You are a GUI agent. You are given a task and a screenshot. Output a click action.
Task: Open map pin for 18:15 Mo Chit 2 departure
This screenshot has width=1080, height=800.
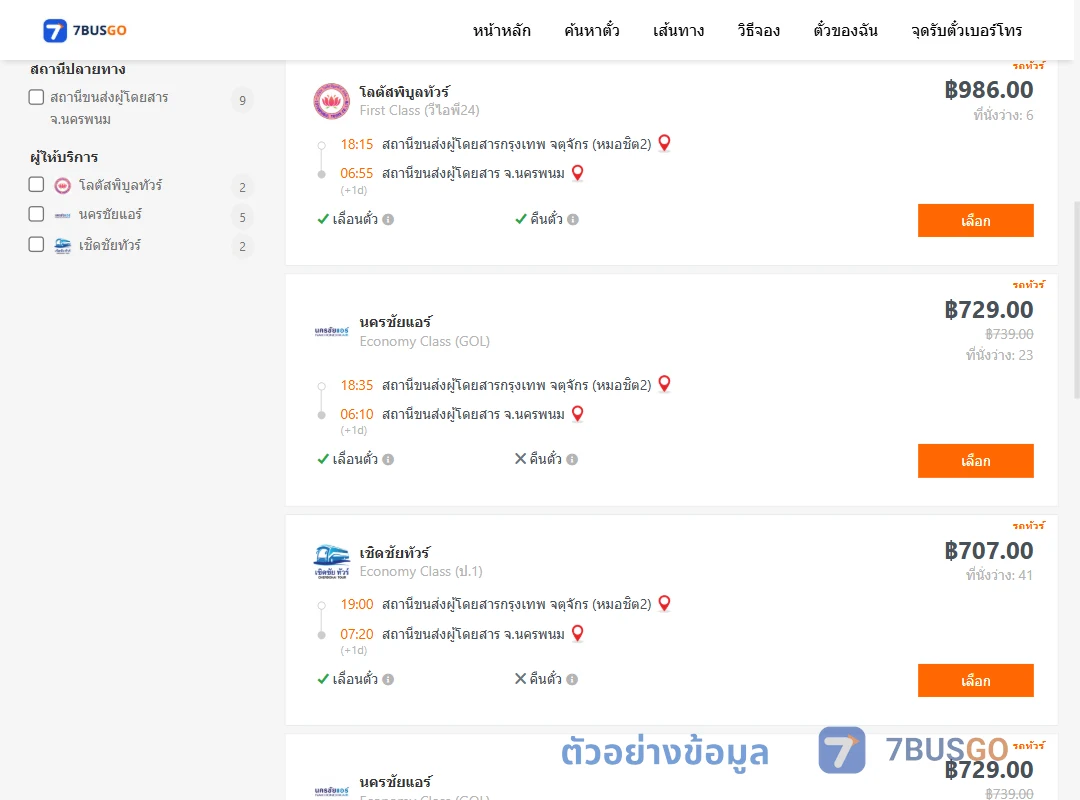tap(664, 143)
